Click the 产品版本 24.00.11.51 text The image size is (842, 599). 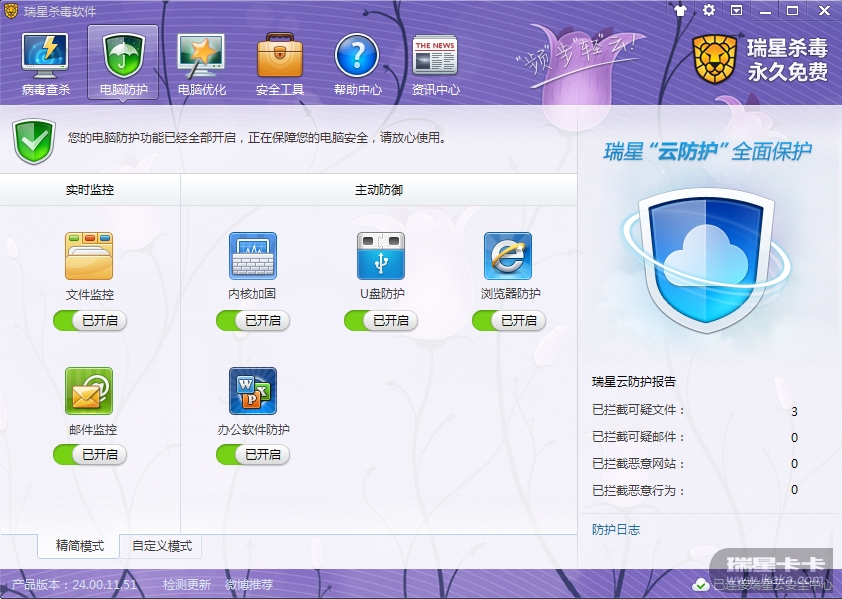coord(74,584)
